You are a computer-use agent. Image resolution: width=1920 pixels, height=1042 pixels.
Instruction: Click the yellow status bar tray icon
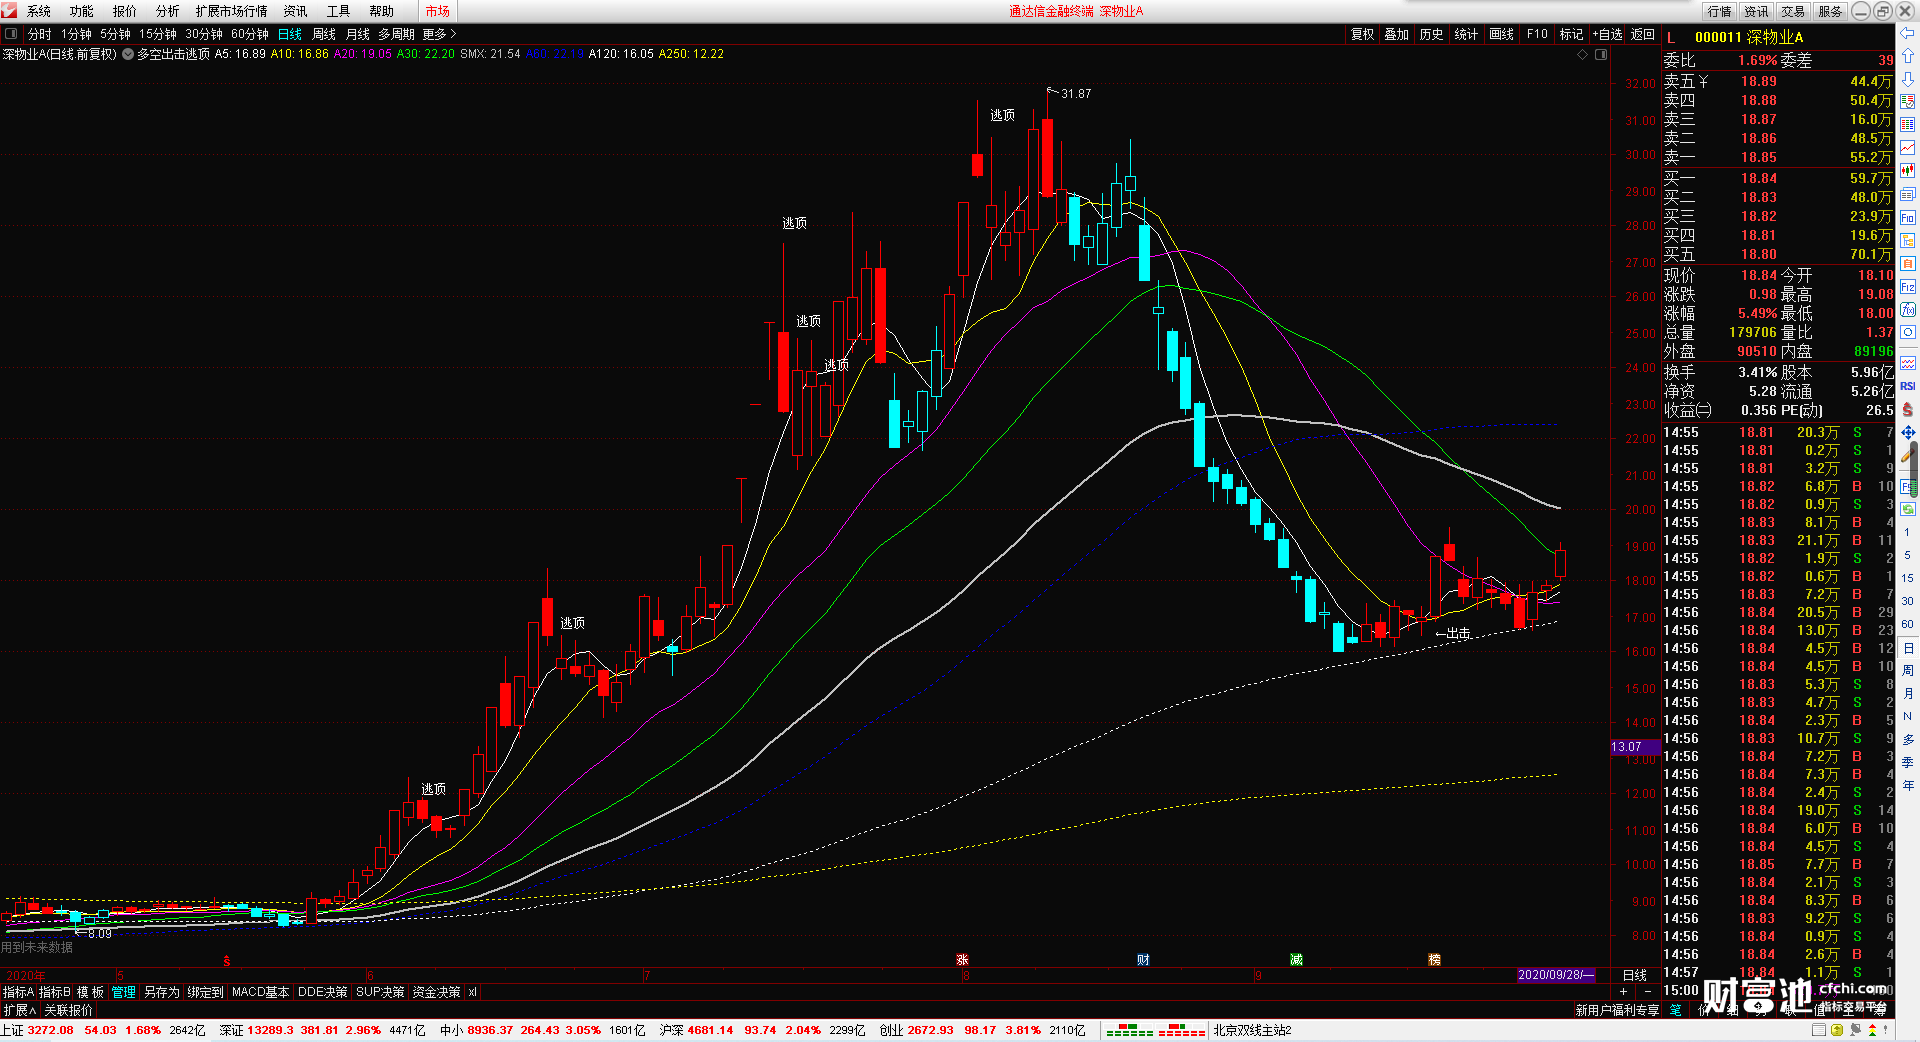[x=1836, y=1030]
